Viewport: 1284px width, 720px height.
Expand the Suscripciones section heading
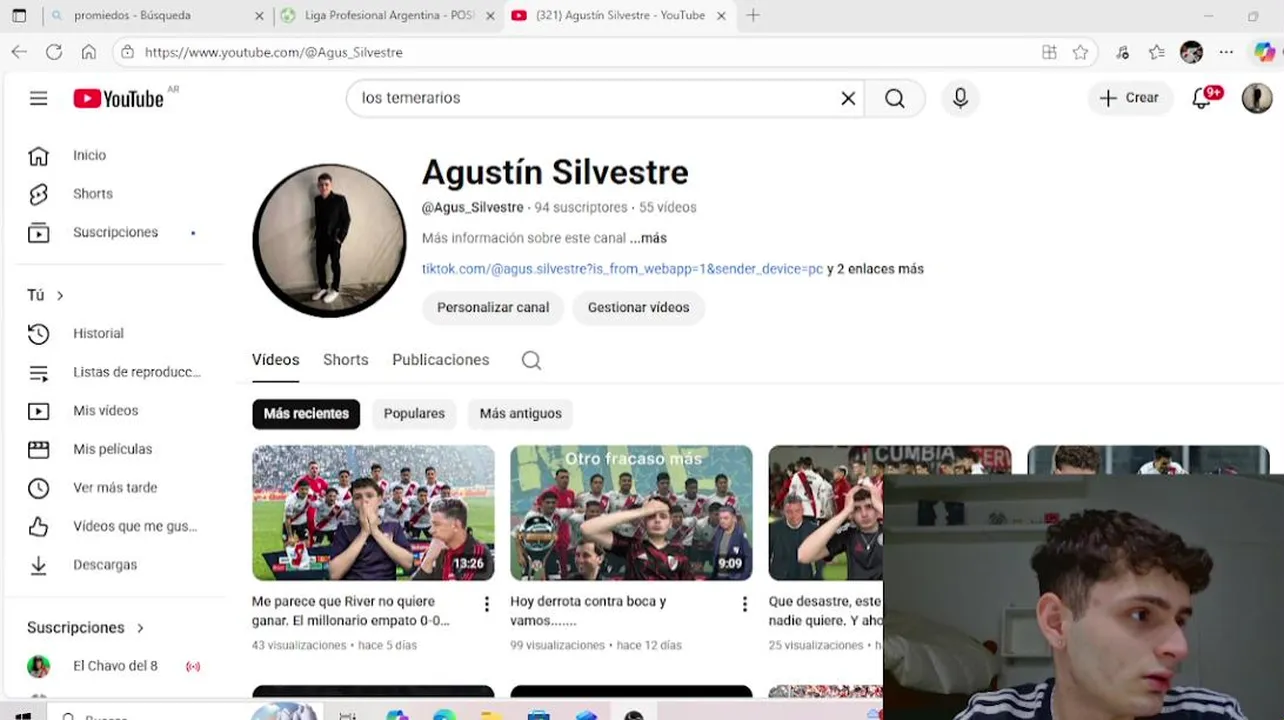[86, 628]
